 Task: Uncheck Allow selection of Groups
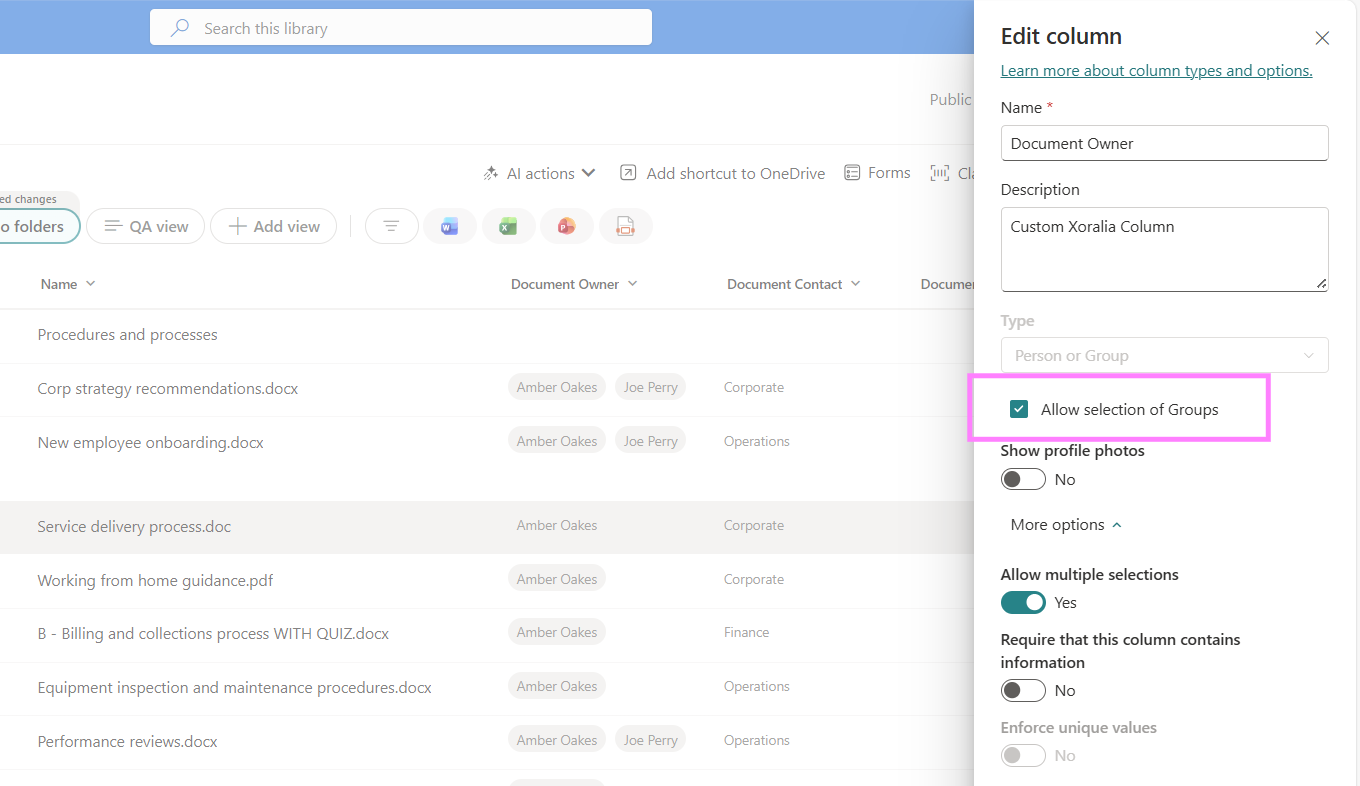[x=1019, y=409]
